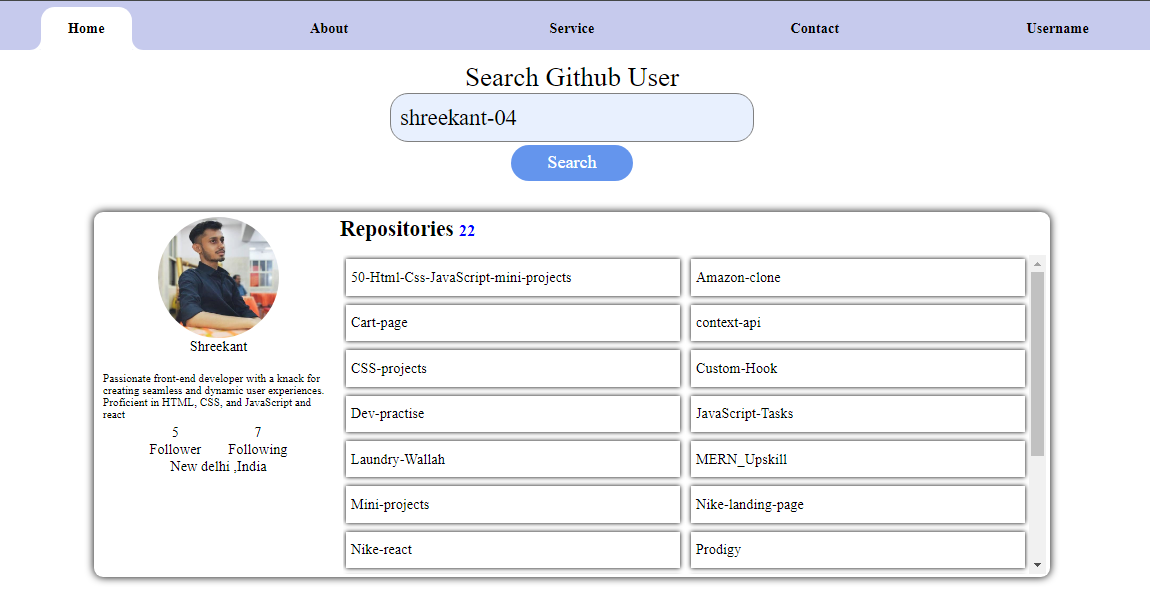Open the About page
The height and width of the screenshot is (608, 1150).
(329, 28)
